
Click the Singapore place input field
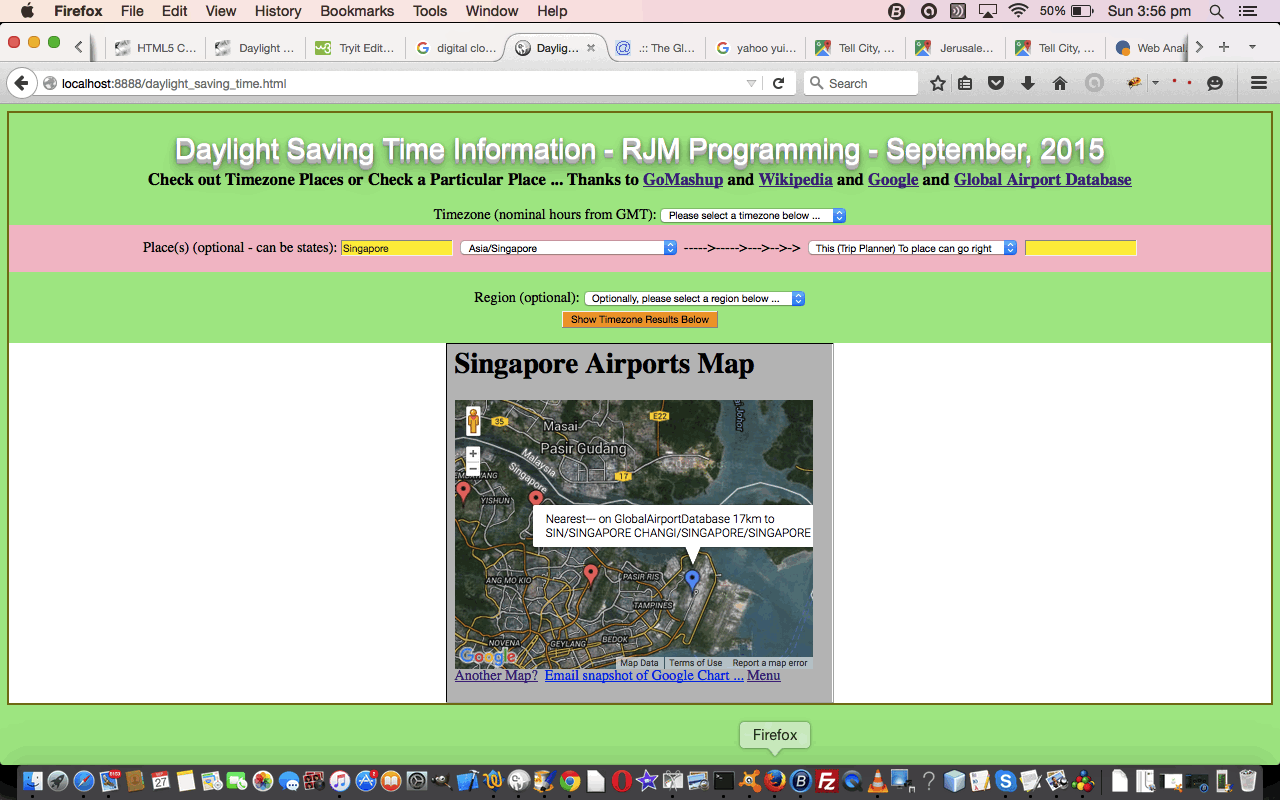397,248
